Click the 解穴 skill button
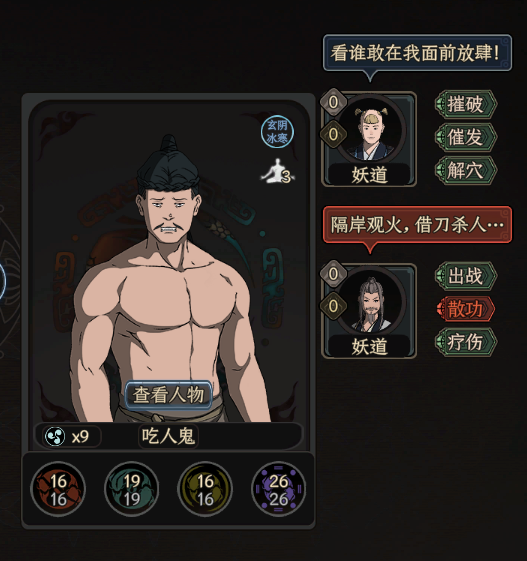Viewport: 527px width, 561px height. [465, 170]
